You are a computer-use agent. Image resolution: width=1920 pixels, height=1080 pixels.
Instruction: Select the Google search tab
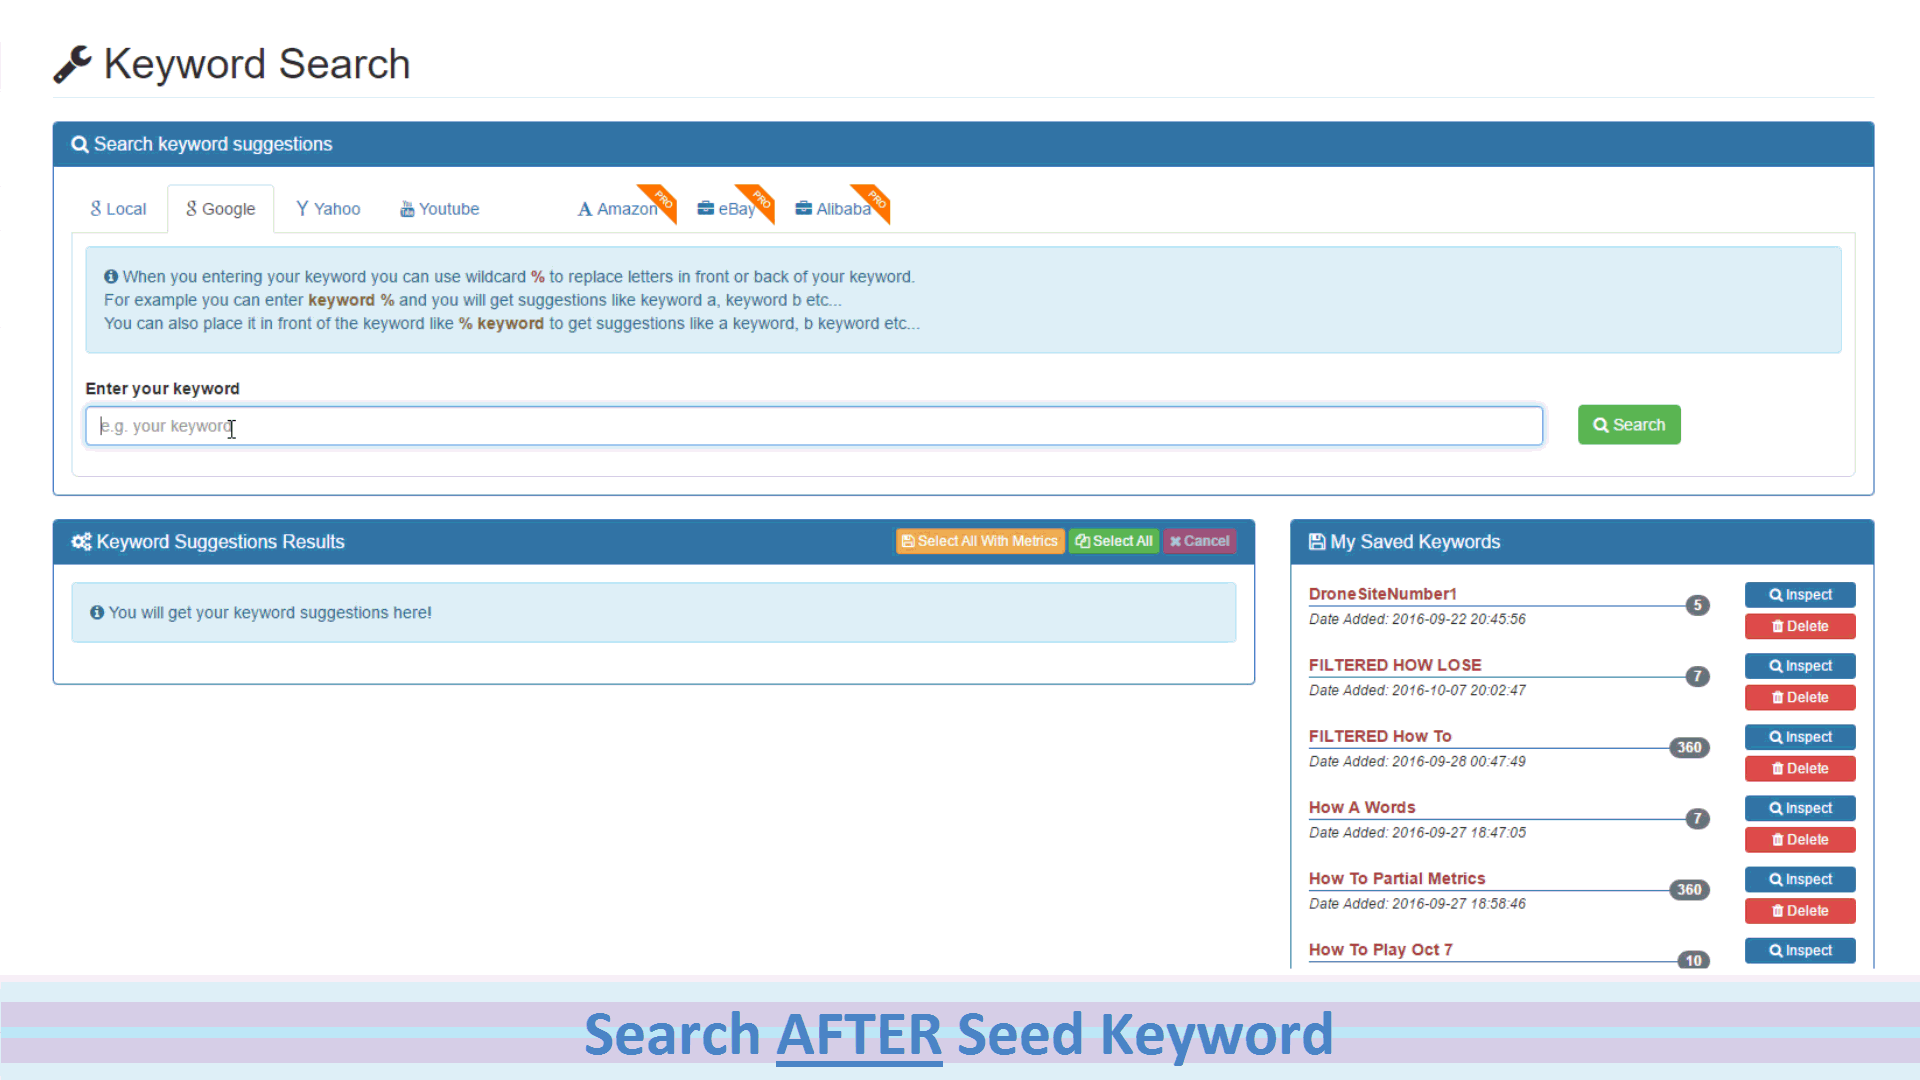pyautogui.click(x=220, y=209)
